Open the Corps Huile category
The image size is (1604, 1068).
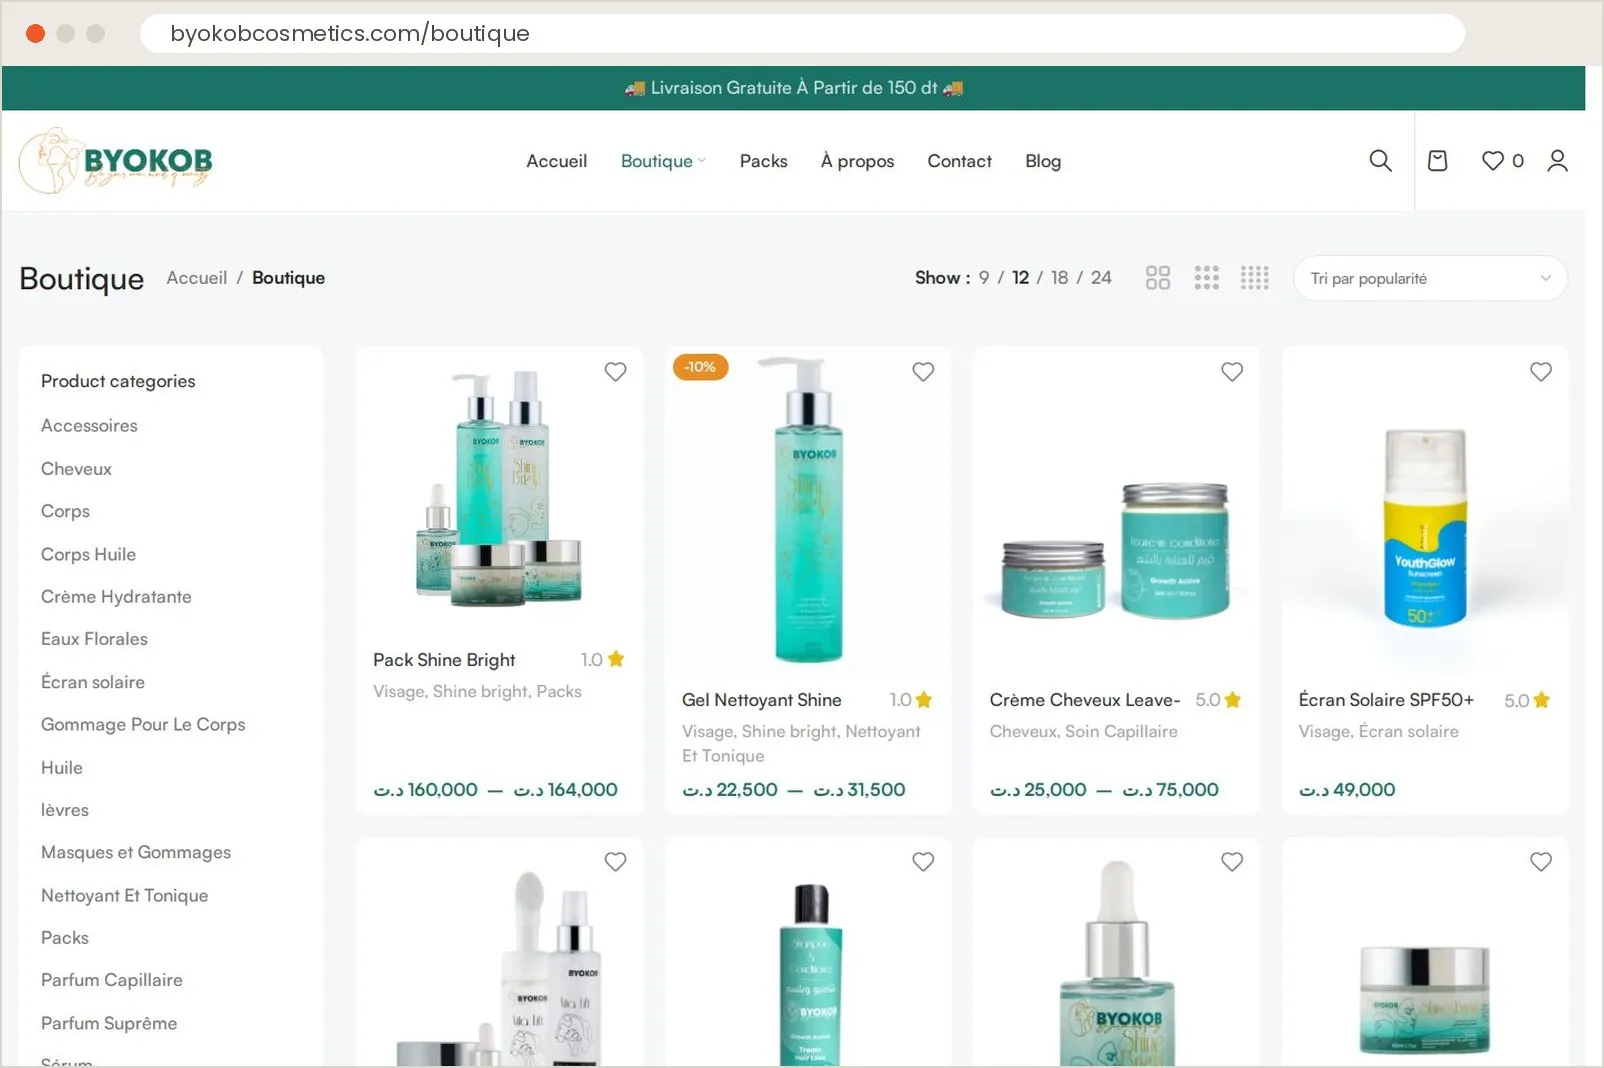[88, 554]
